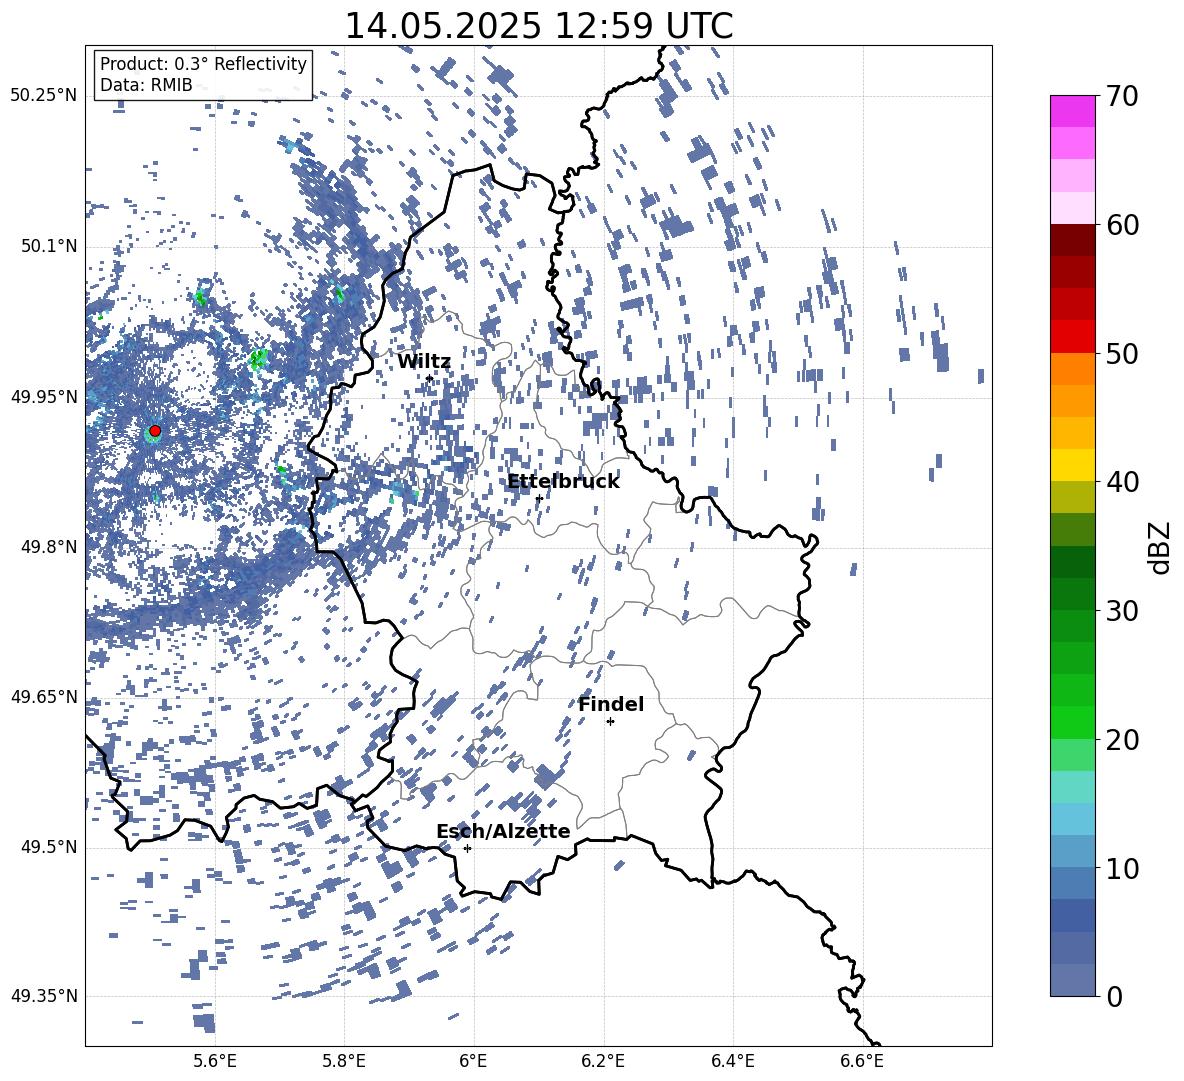Image resolution: width=1184 pixels, height=1081 pixels.
Task: Click the bright red swatch above 50
Action: [x=1073, y=337]
